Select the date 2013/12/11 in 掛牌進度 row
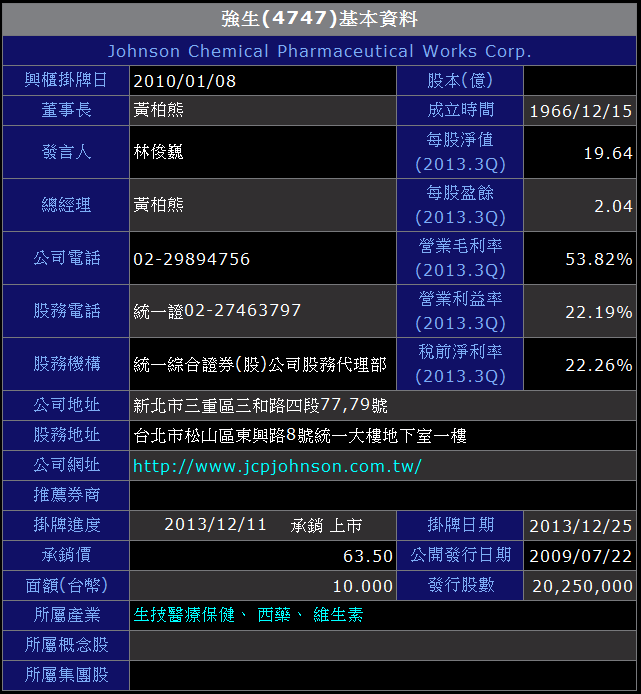641x694 pixels. 216,524
